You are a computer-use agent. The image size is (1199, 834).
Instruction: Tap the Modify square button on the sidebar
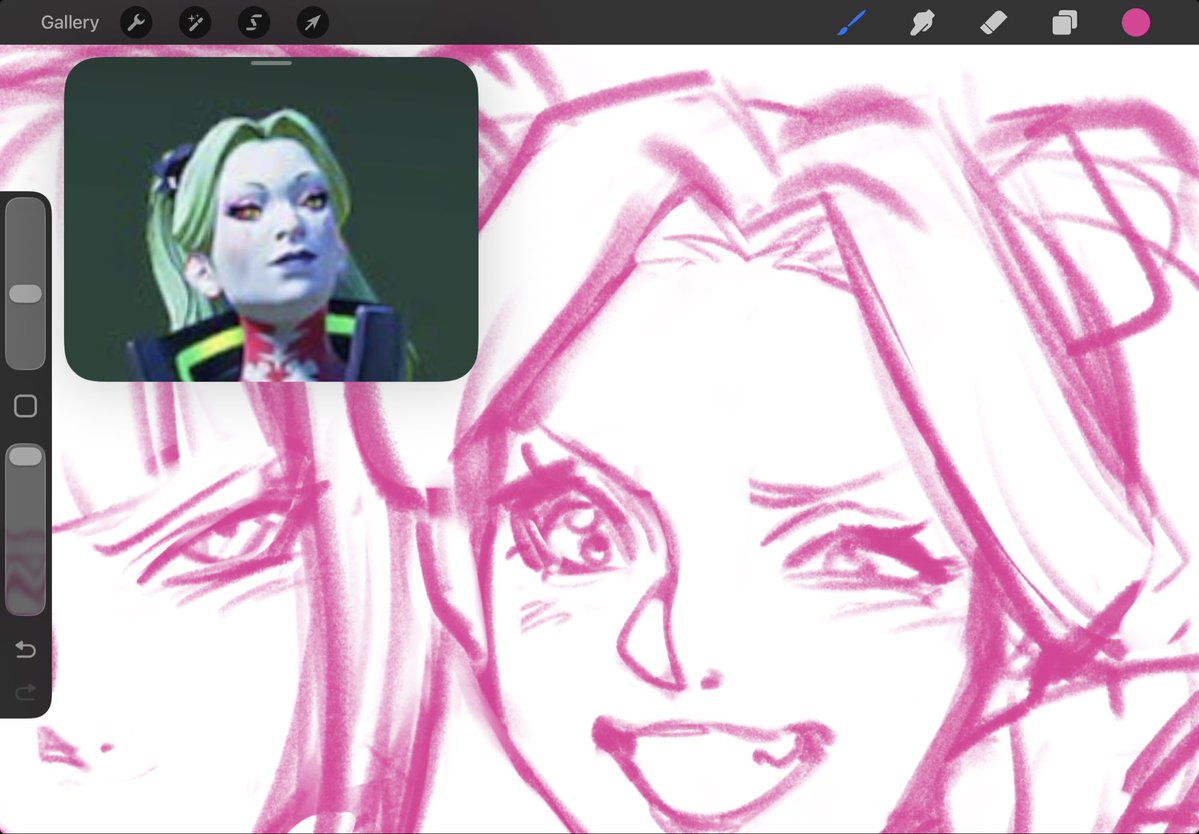25,406
